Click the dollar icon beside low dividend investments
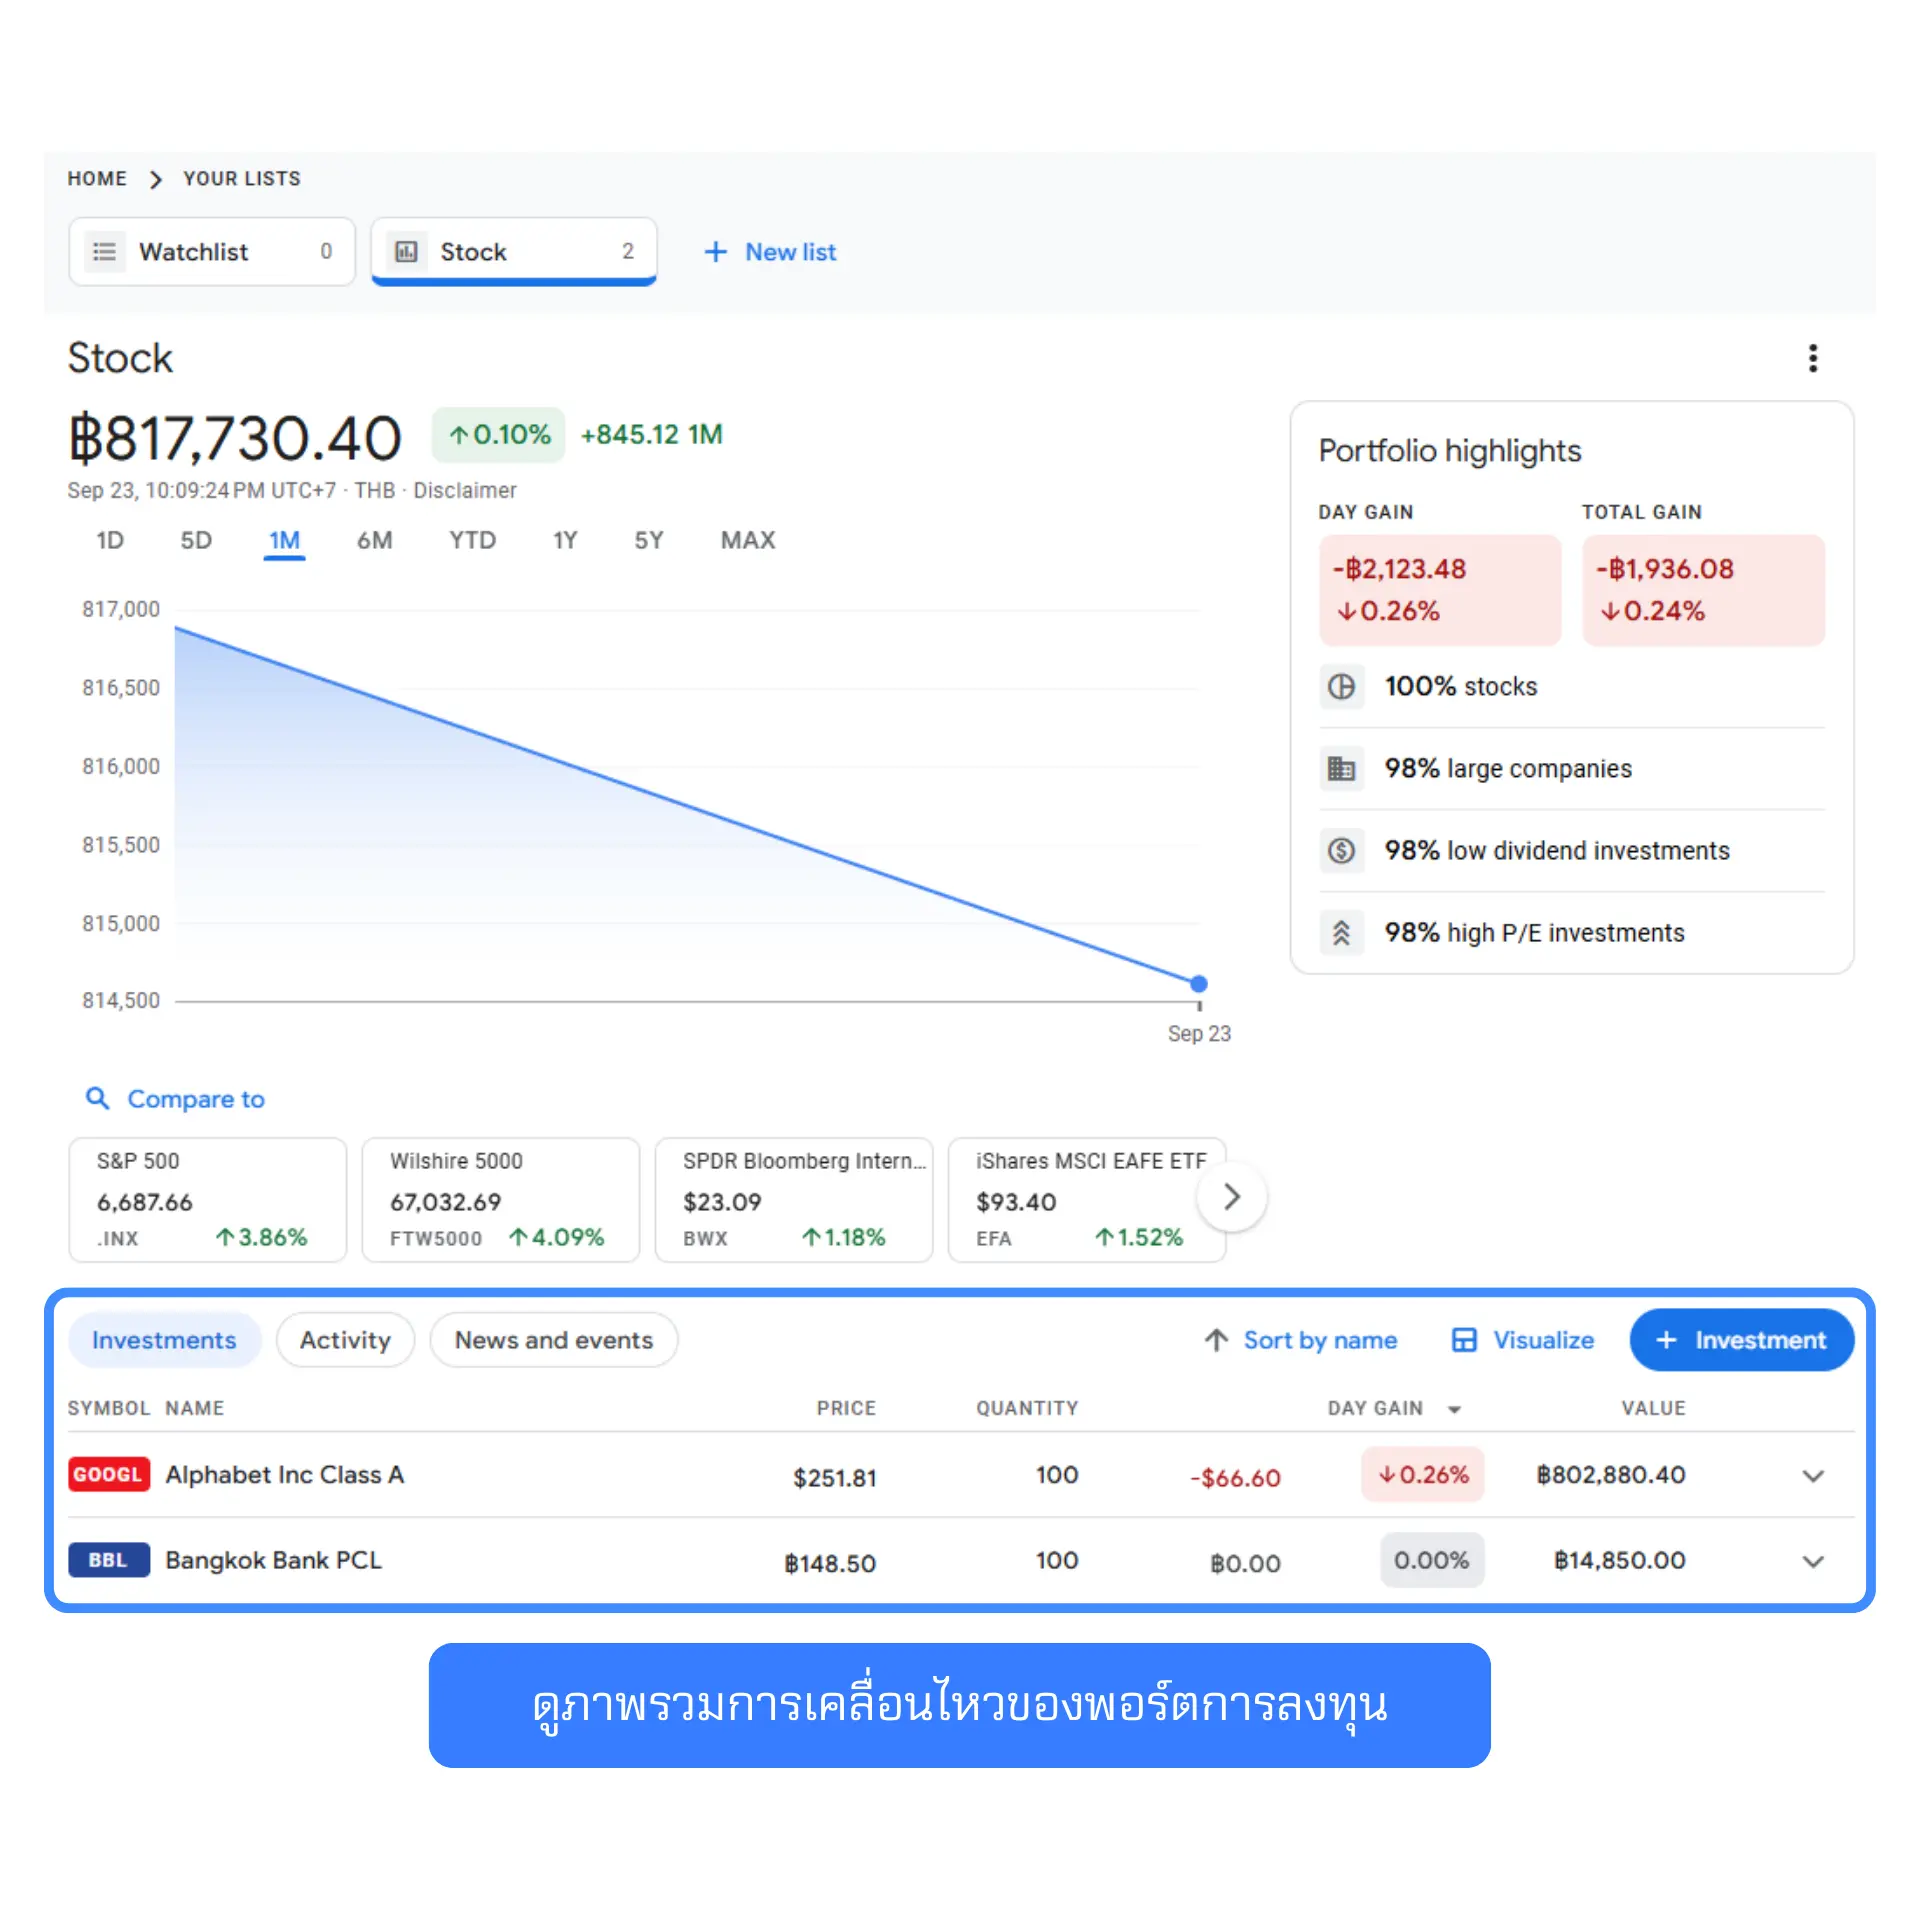1920x1920 pixels. tap(1341, 850)
